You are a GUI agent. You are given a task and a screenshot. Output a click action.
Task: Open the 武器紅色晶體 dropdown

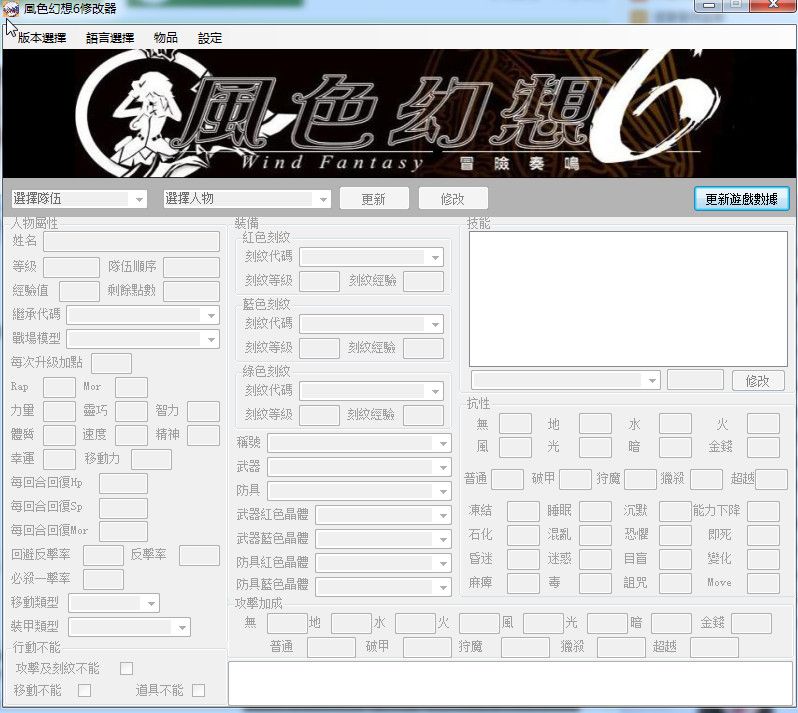[383, 515]
